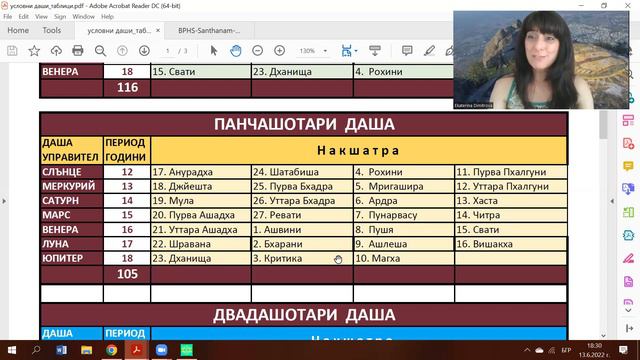Expand the left navigation pane
640x360 pixels.
[x=4, y=201]
